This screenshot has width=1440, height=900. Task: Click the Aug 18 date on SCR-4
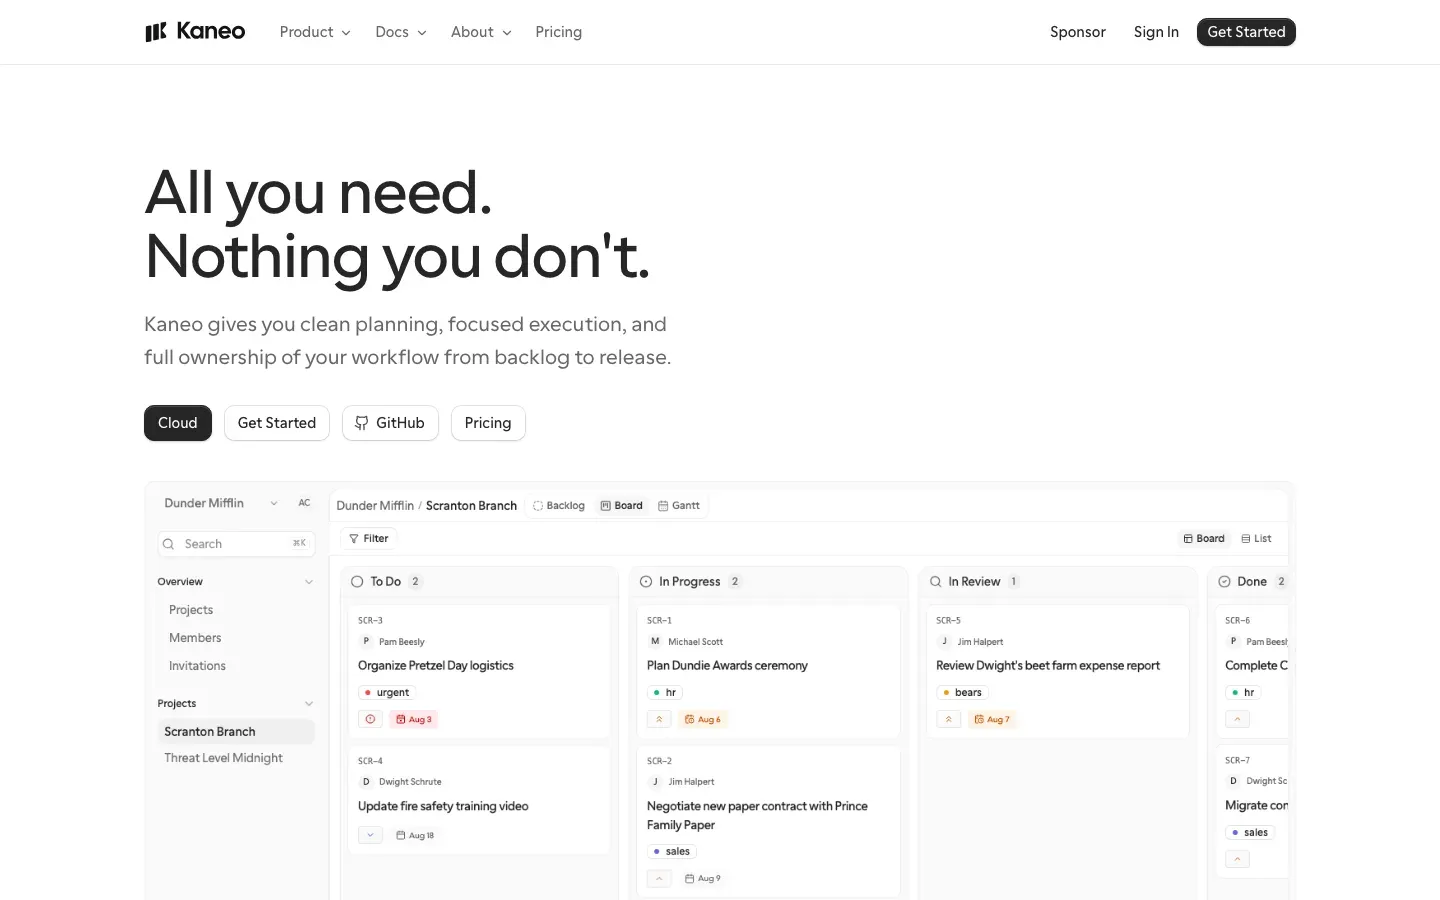[415, 835]
